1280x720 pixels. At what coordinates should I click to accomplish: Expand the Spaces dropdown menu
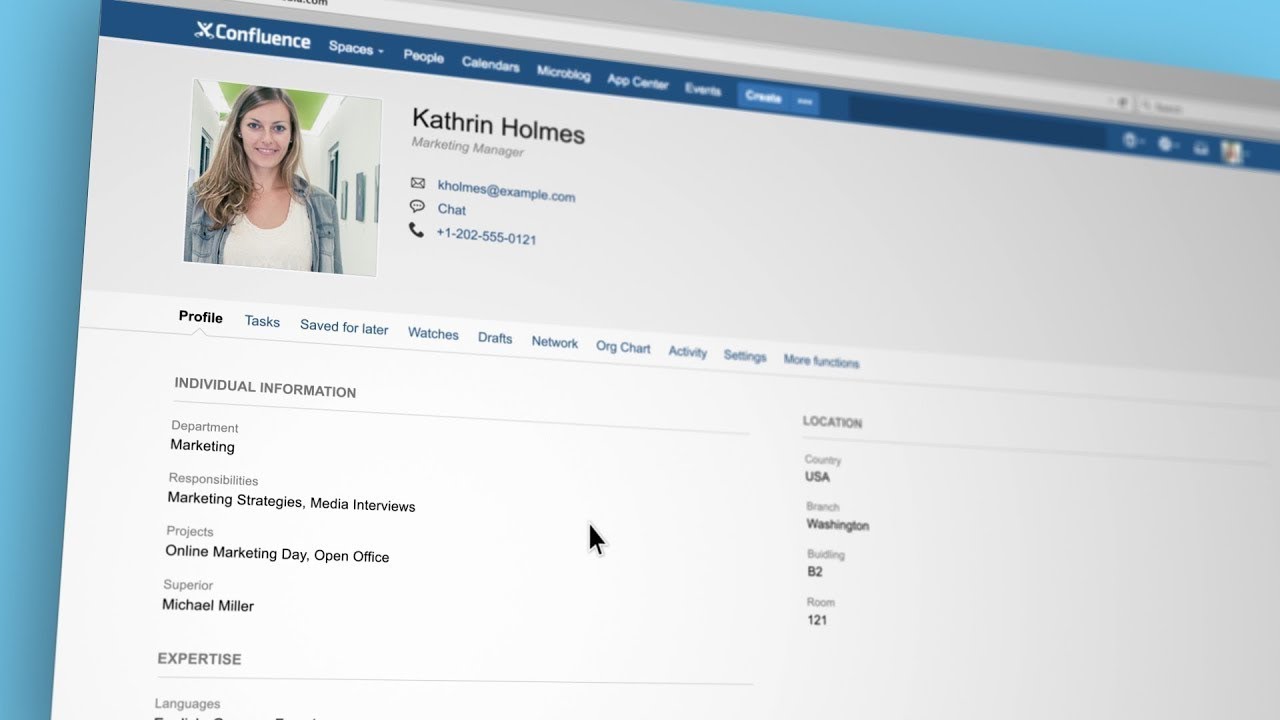(356, 48)
